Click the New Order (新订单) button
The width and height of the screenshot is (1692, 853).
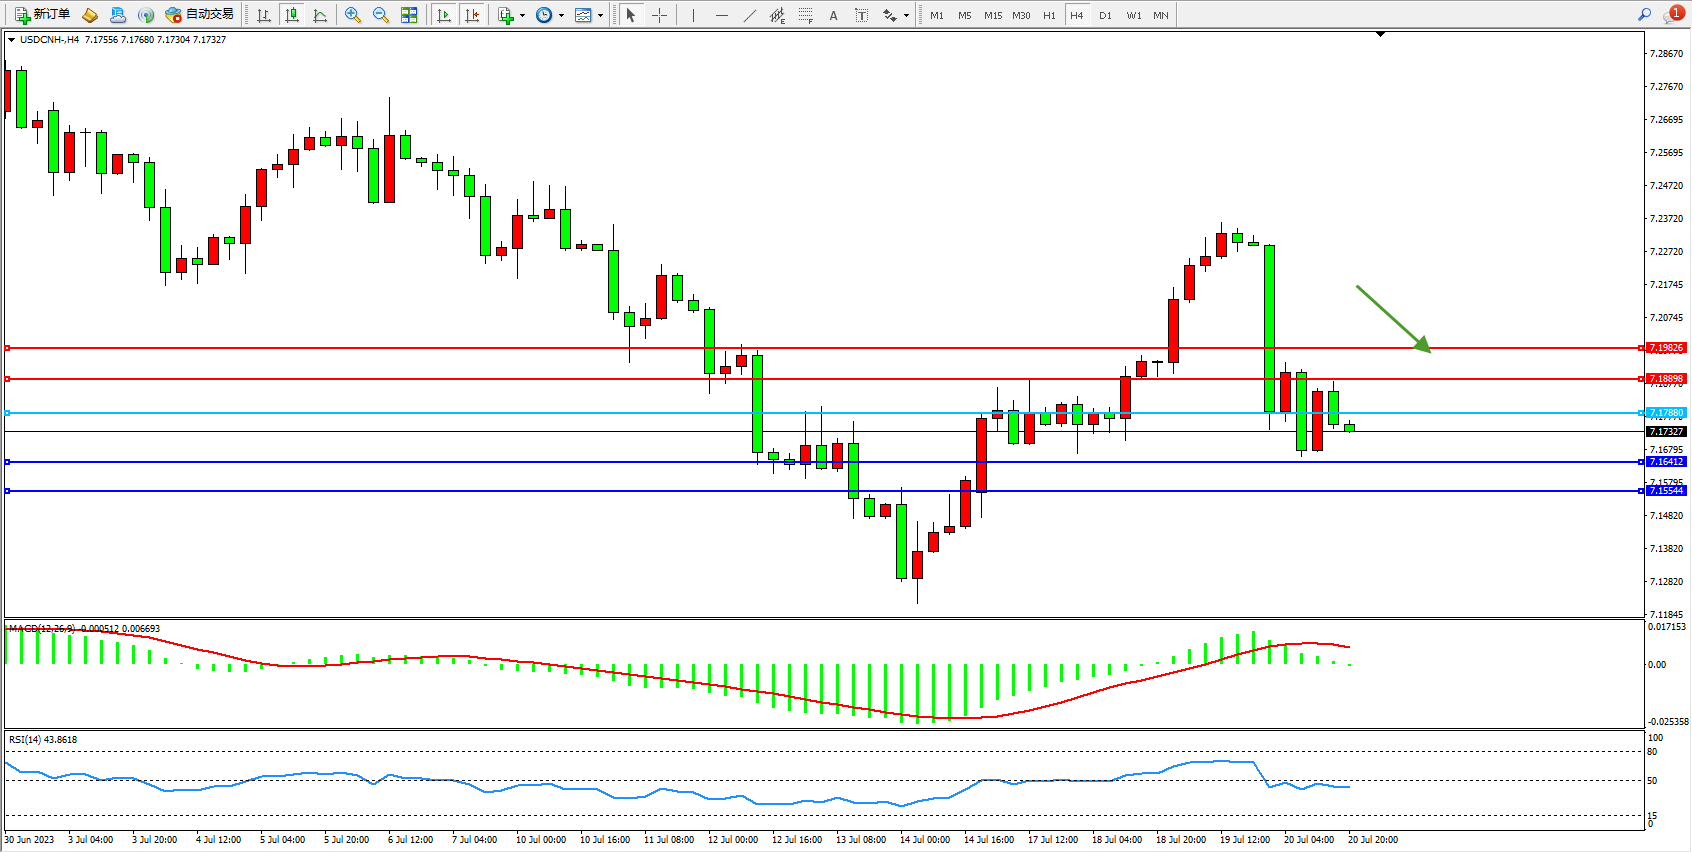click(42, 15)
